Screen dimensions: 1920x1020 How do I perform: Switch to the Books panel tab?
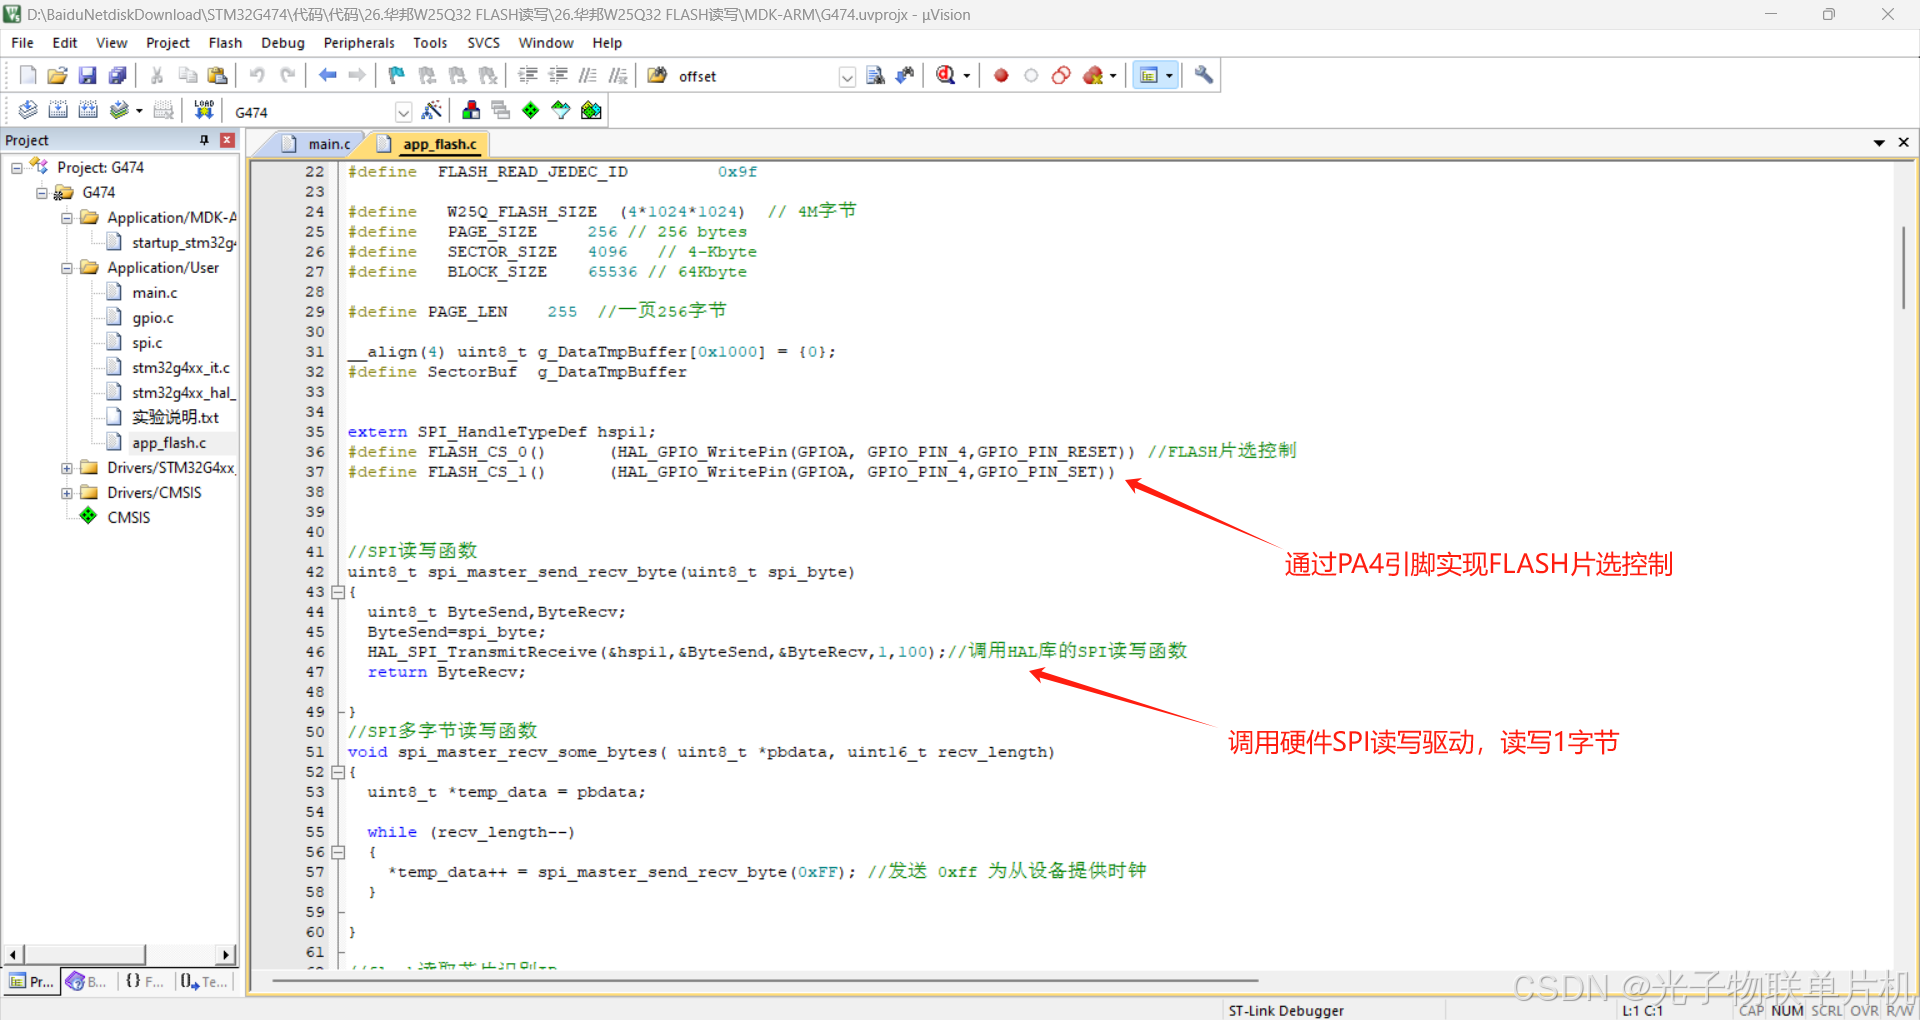(88, 982)
